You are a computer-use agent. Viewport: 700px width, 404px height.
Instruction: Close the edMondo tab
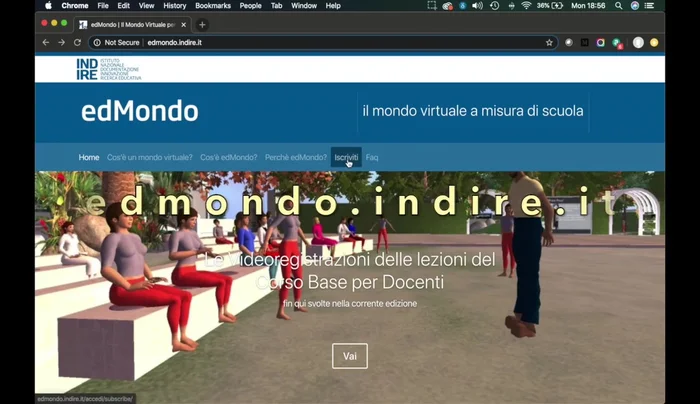(x=183, y=25)
